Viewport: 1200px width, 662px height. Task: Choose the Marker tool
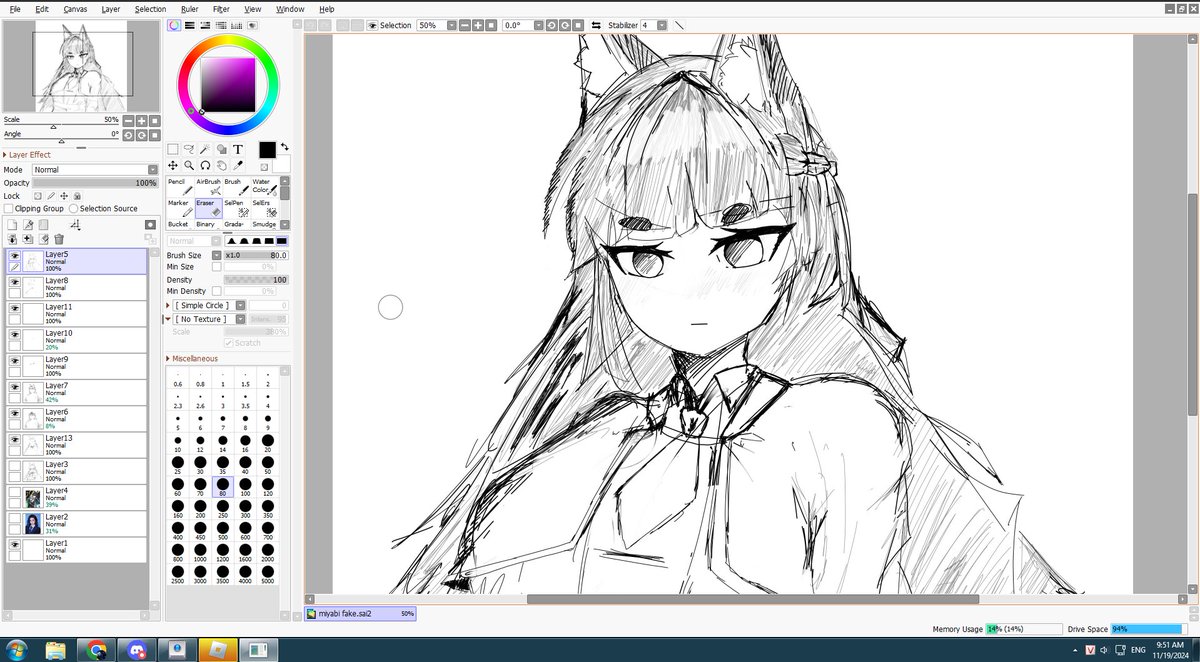(178, 208)
